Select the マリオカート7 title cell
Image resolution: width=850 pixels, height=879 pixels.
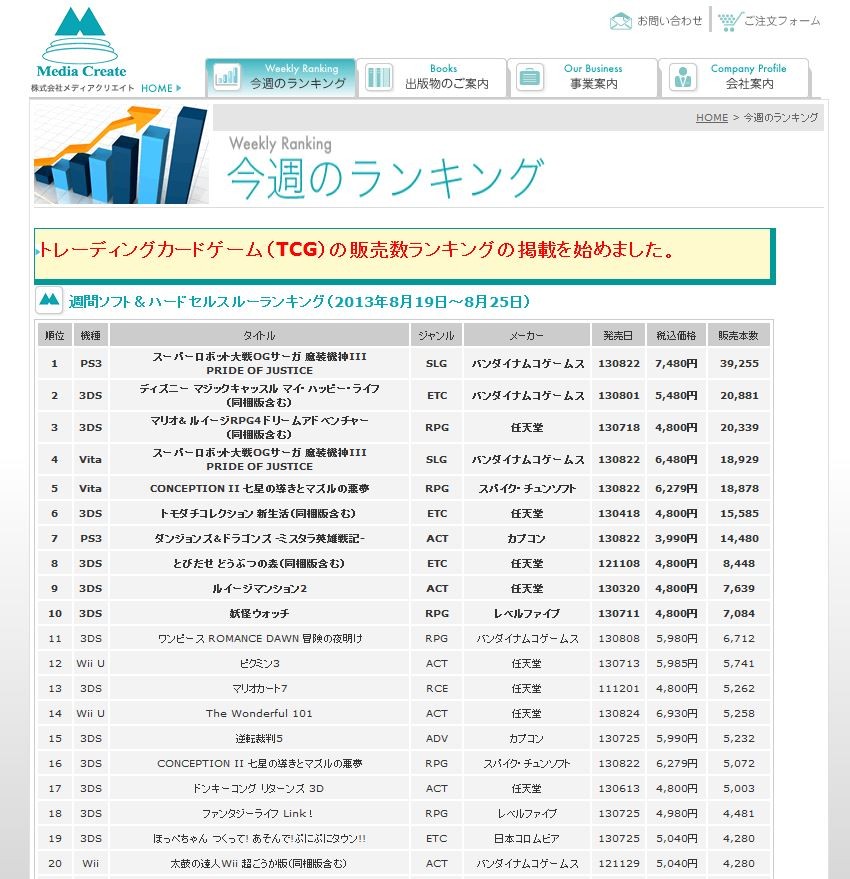coord(259,688)
